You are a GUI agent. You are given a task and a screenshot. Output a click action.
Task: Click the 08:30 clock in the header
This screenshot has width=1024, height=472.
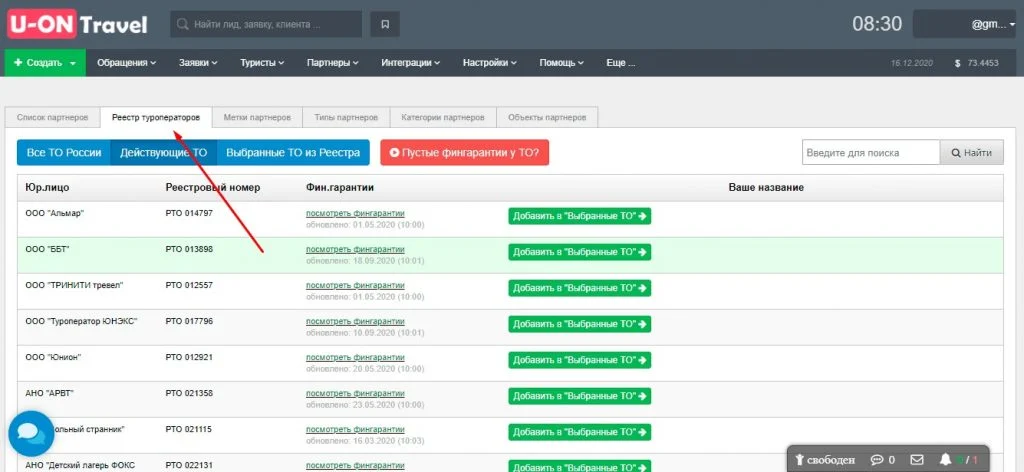tap(877, 24)
